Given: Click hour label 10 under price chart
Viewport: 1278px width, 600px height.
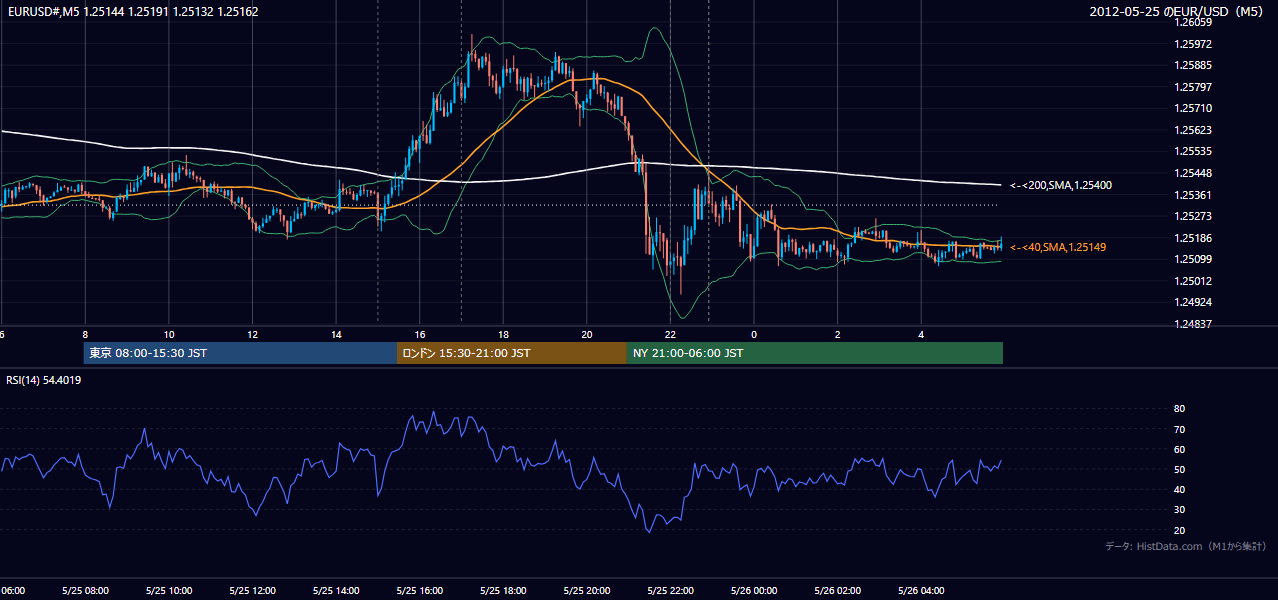Looking at the screenshot, I should (x=169, y=334).
